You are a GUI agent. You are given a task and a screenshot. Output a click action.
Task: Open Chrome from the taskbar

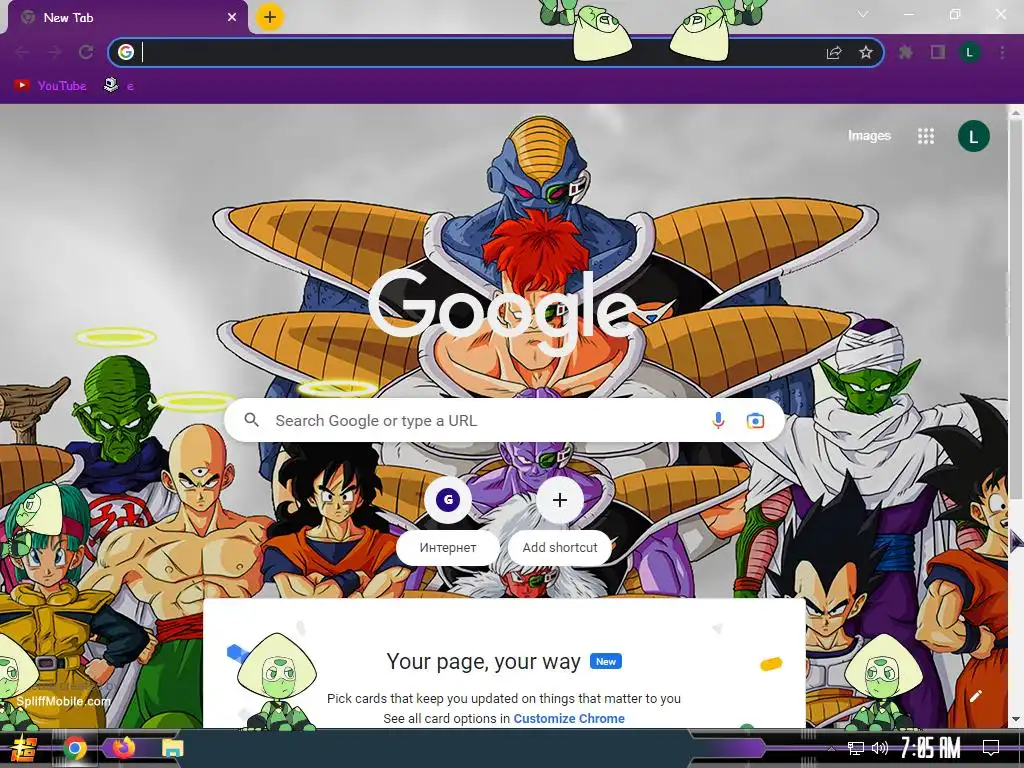[x=74, y=748]
